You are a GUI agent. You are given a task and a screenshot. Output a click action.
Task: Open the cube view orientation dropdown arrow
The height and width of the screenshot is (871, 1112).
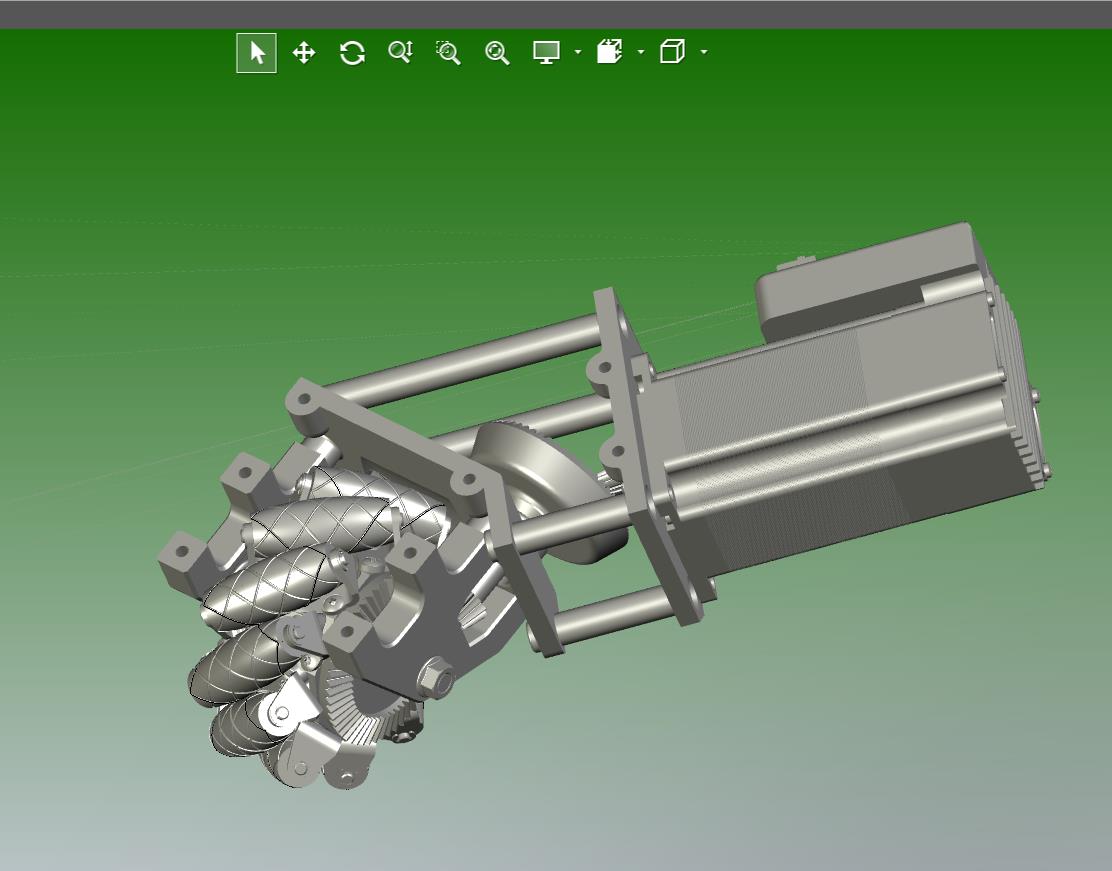coord(704,52)
